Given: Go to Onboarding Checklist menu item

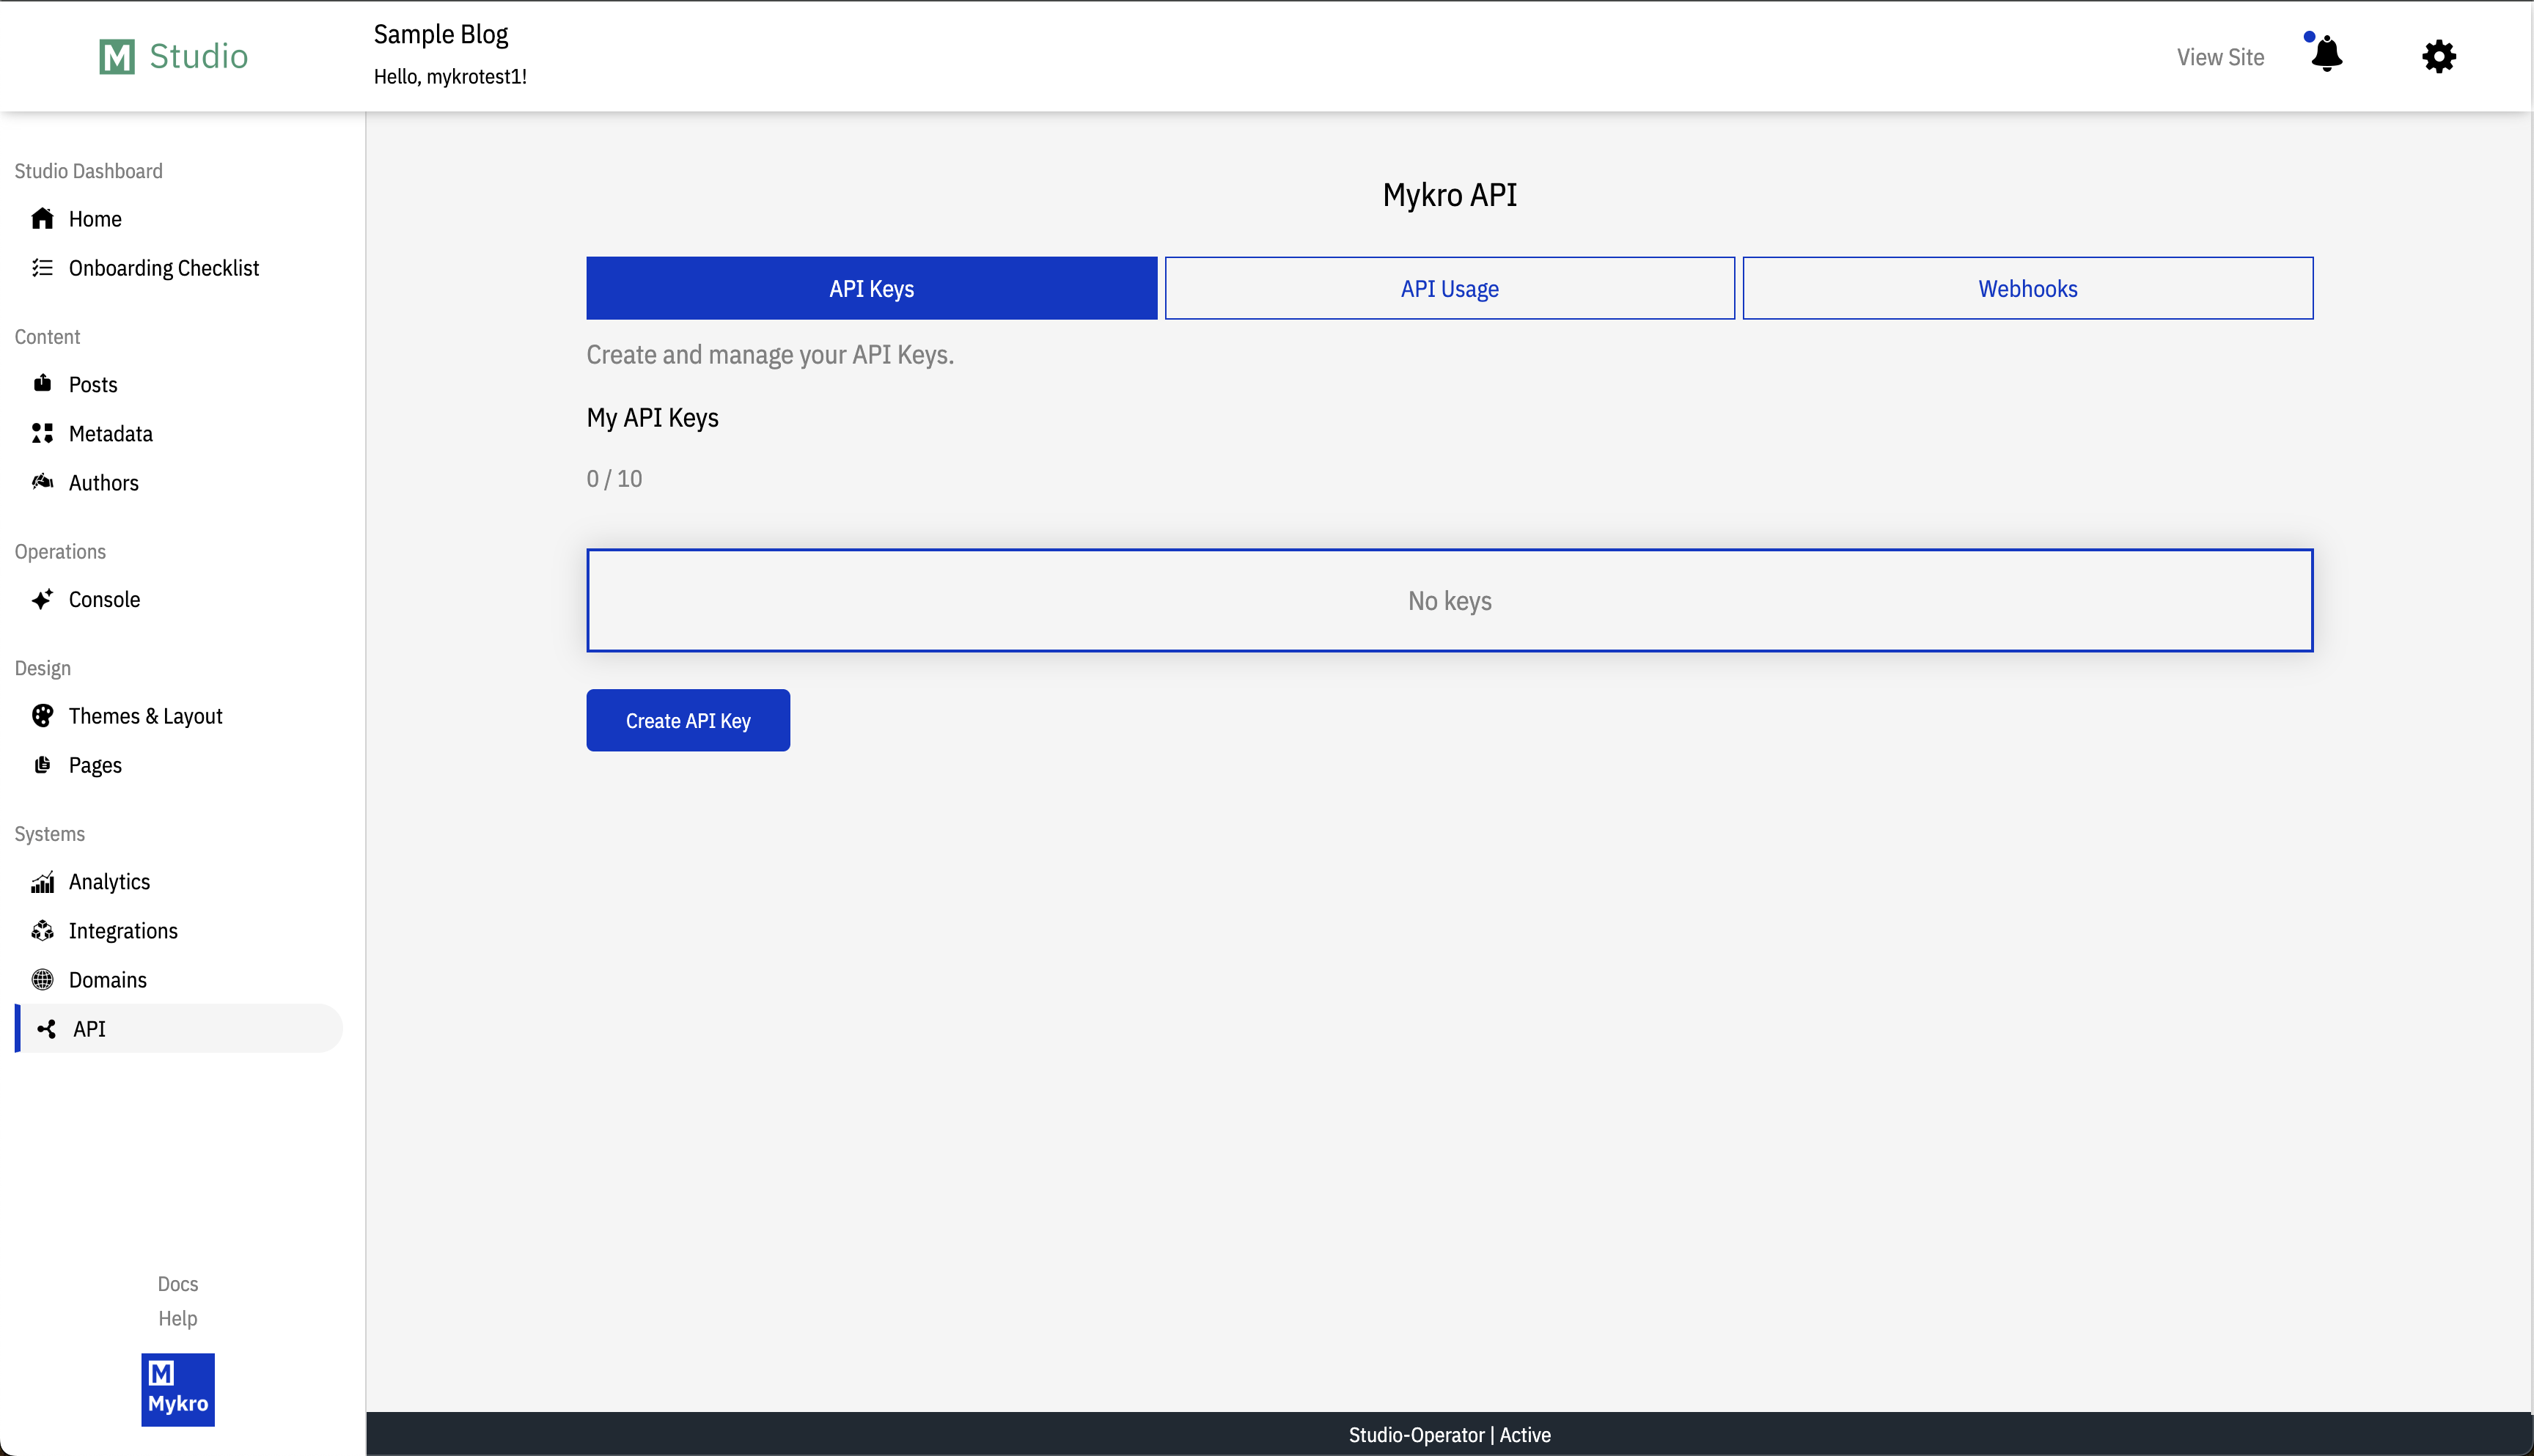Looking at the screenshot, I should pyautogui.click(x=163, y=268).
